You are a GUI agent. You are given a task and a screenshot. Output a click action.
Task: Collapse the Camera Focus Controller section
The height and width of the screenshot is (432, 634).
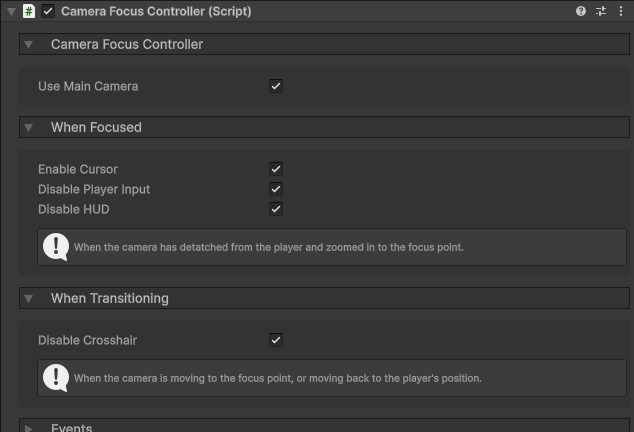pos(29,45)
